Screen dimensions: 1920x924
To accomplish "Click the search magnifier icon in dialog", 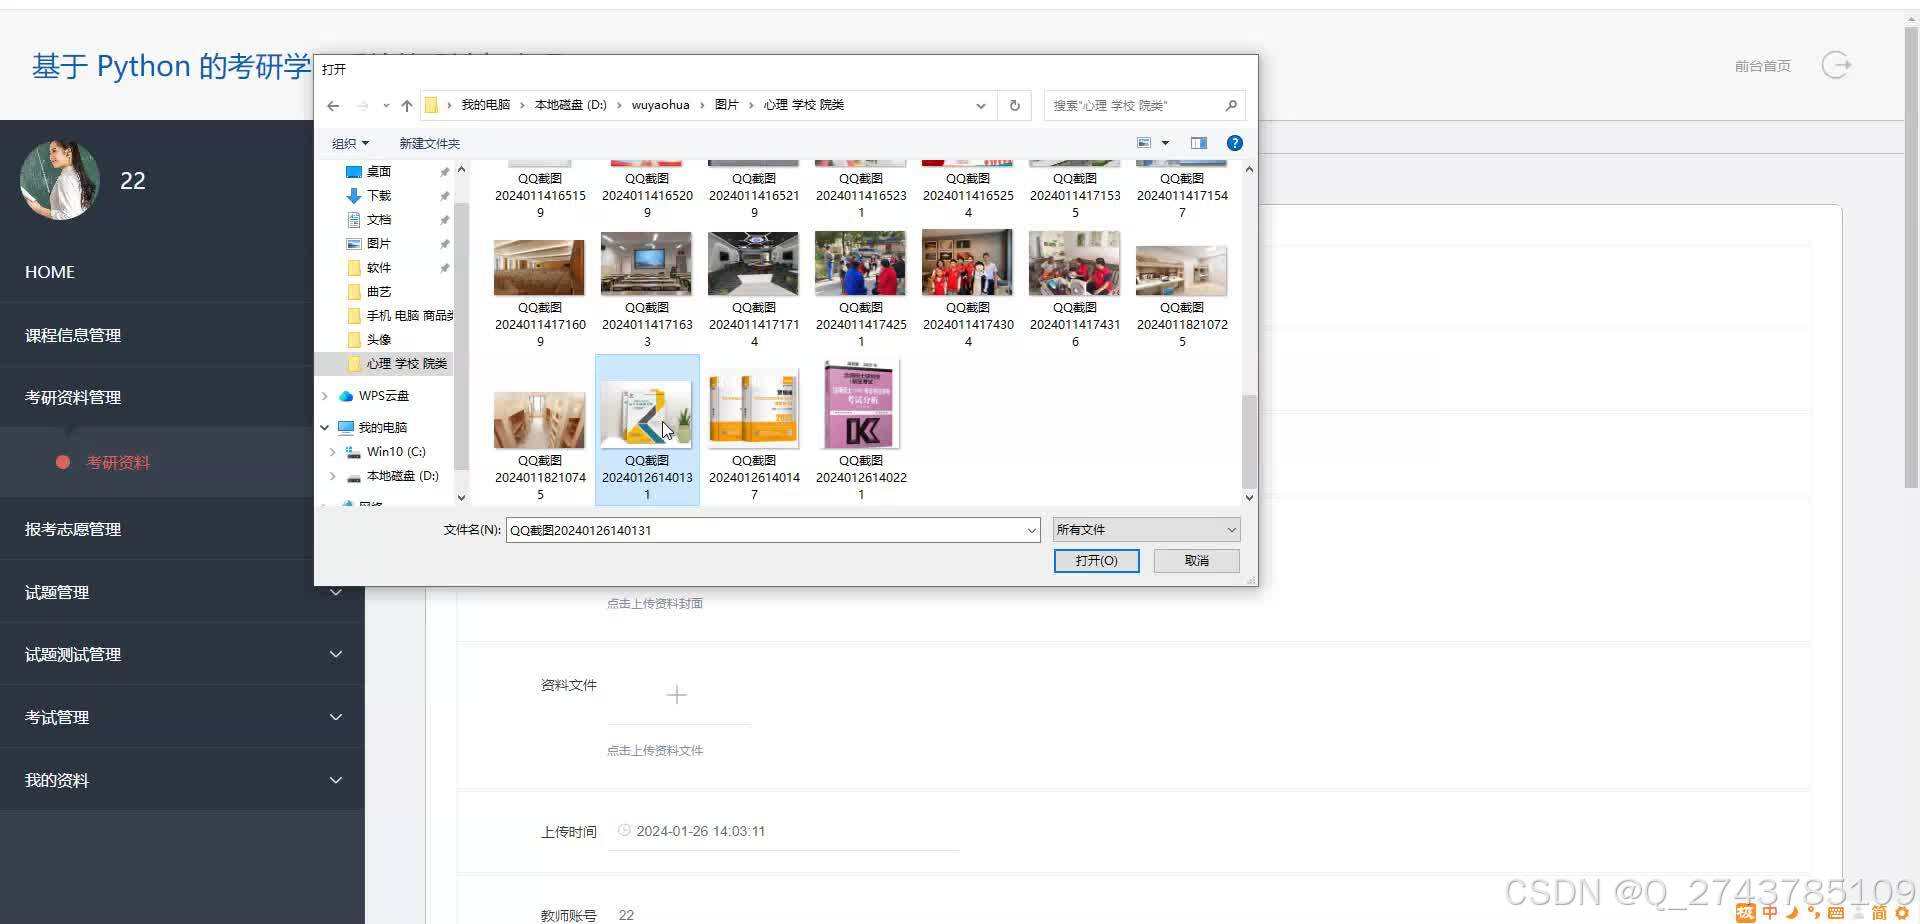I will [x=1231, y=105].
